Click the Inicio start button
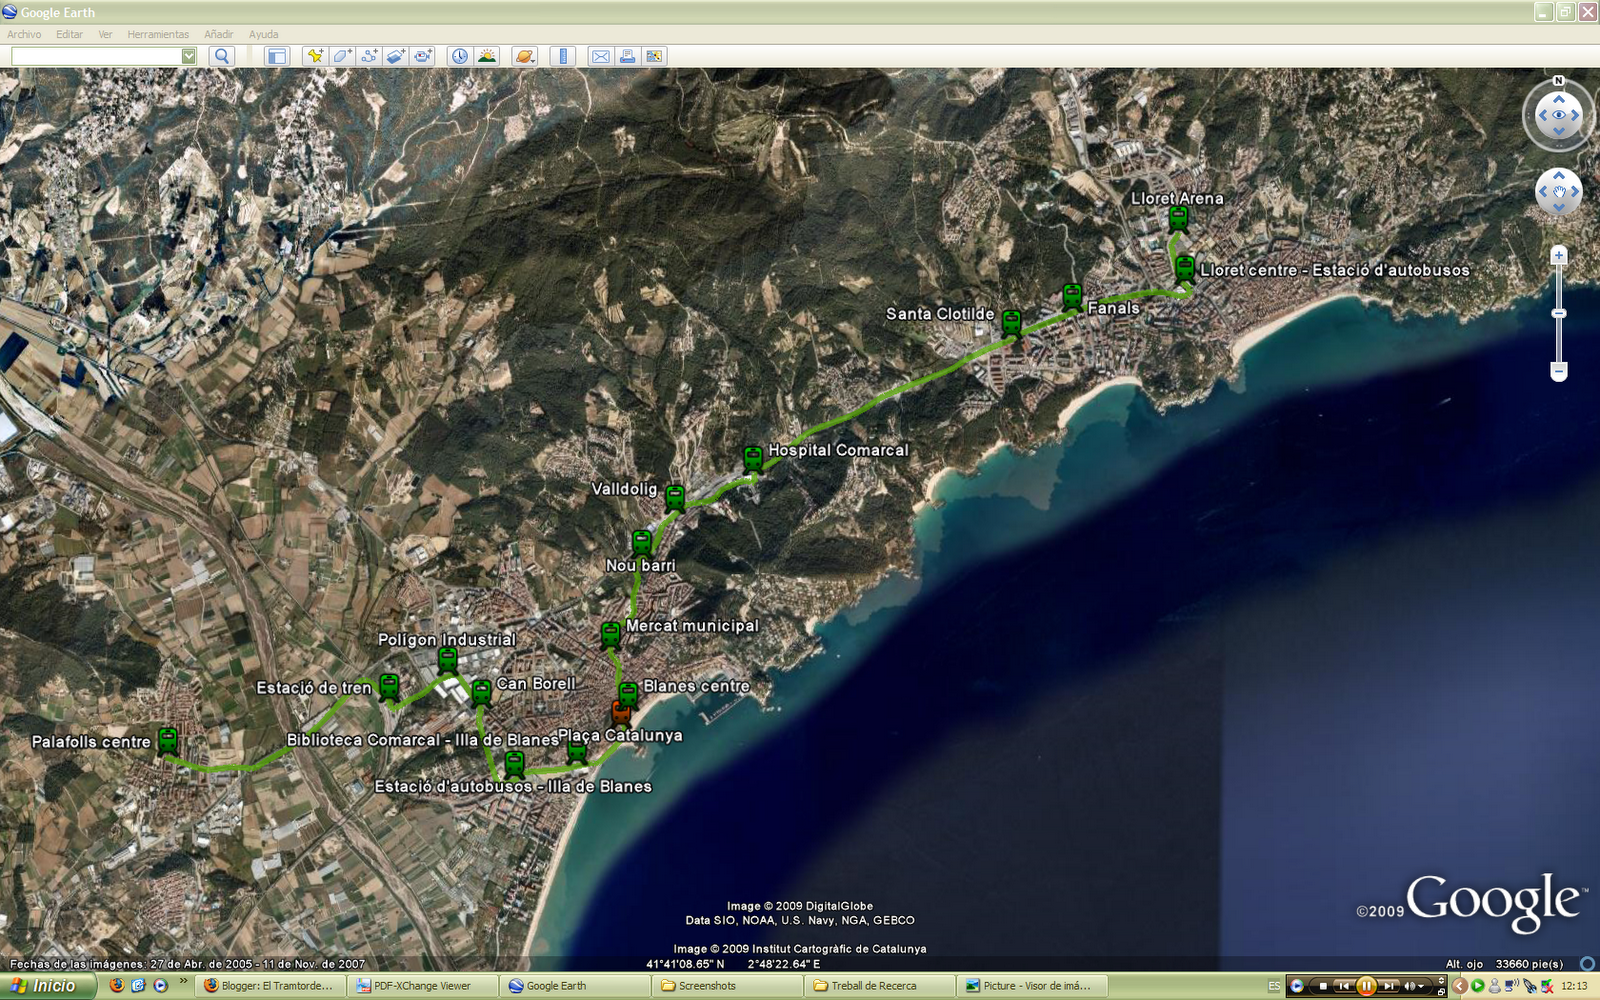 [x=48, y=986]
